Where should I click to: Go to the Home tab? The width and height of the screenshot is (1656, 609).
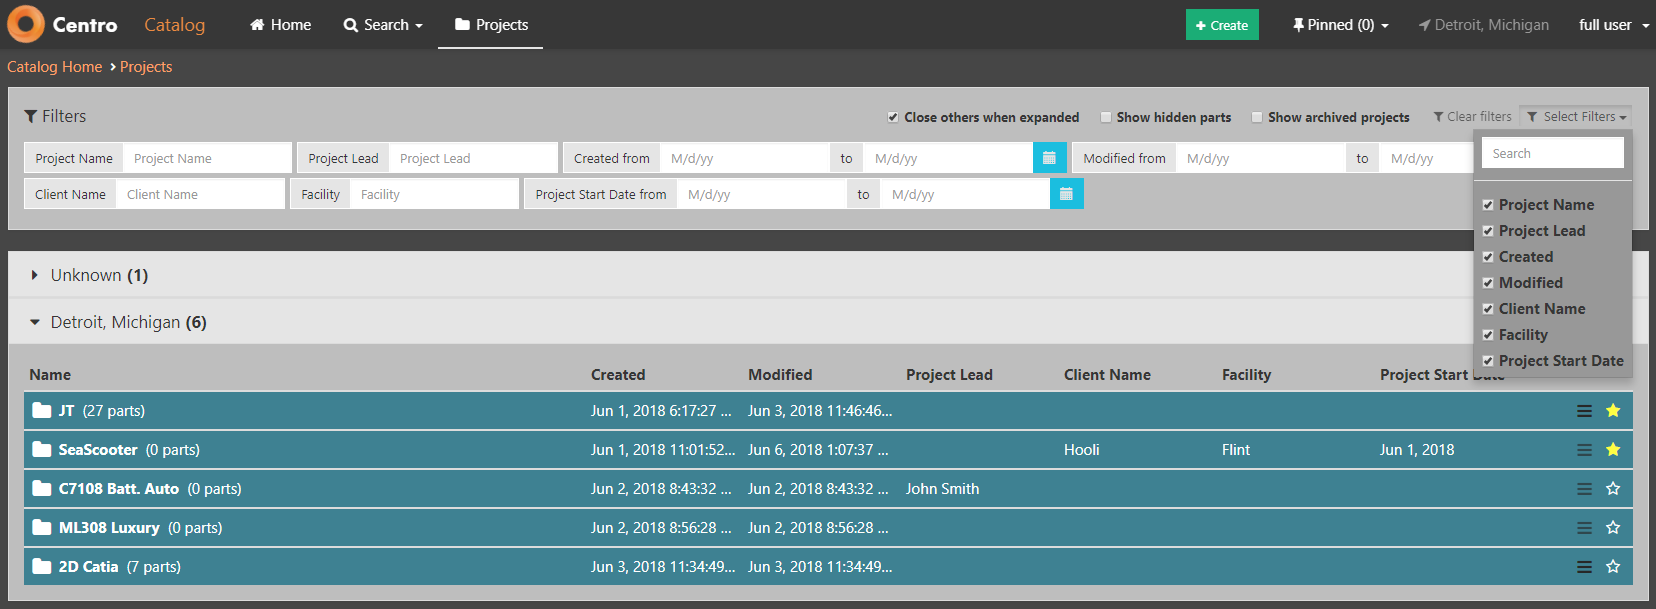[x=281, y=25]
